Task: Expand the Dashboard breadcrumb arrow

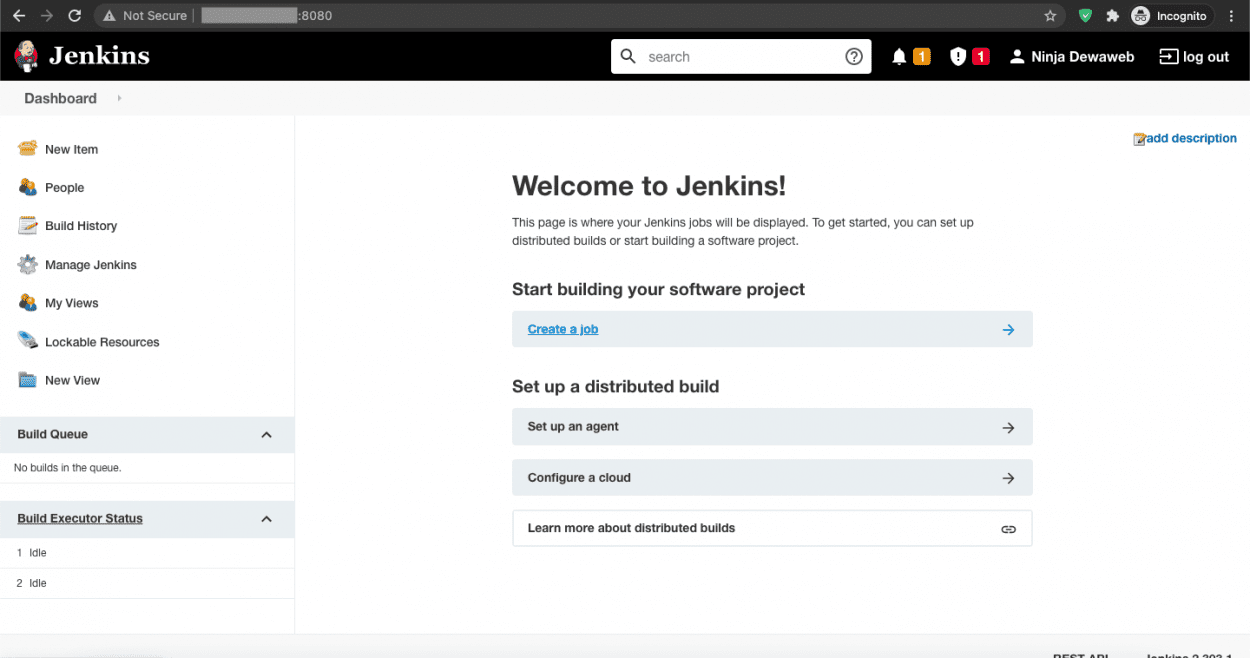Action: pyautogui.click(x=119, y=98)
